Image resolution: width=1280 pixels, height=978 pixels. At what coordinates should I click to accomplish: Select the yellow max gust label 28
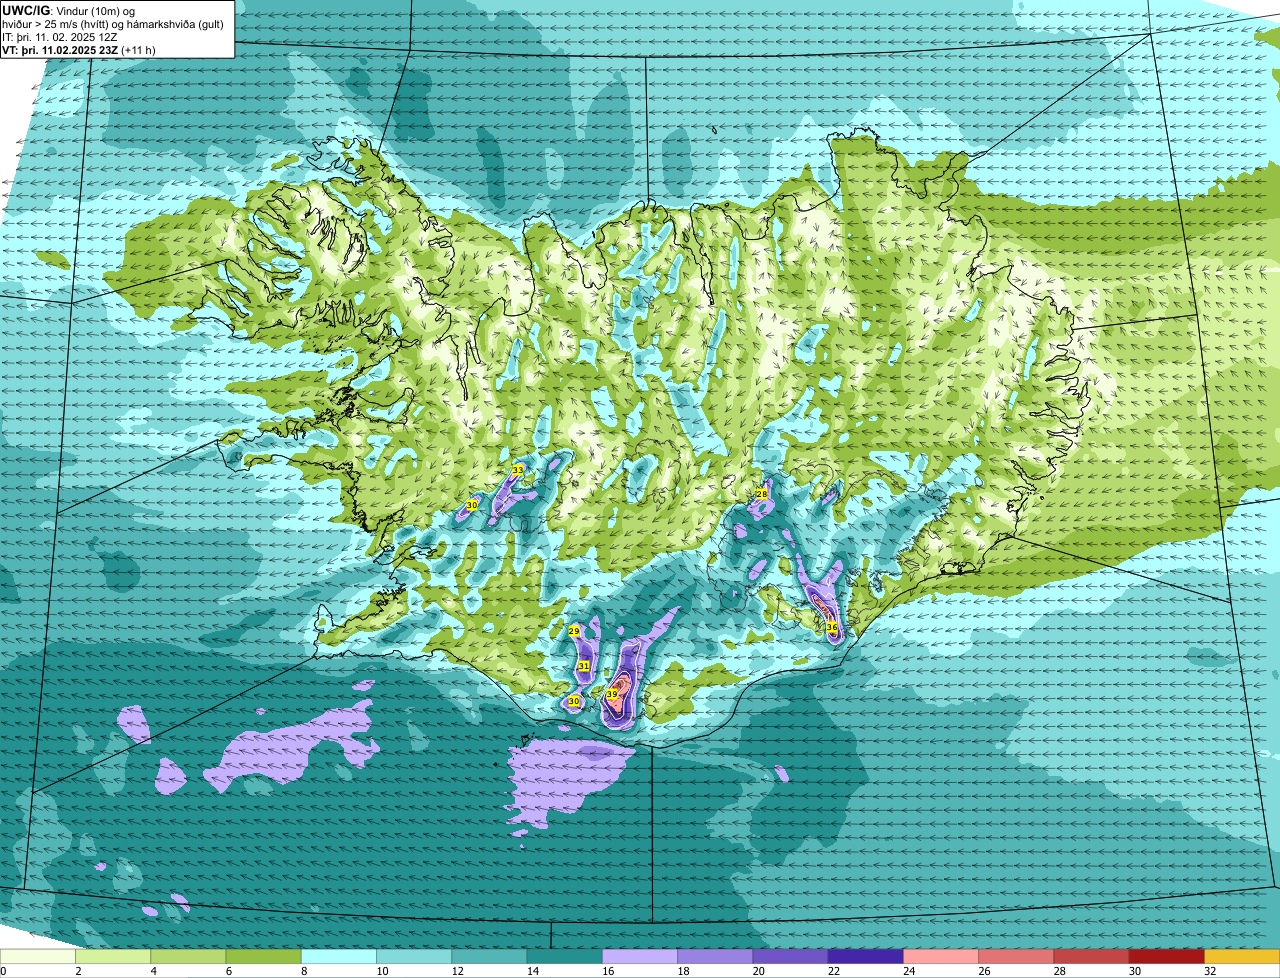pos(761,494)
